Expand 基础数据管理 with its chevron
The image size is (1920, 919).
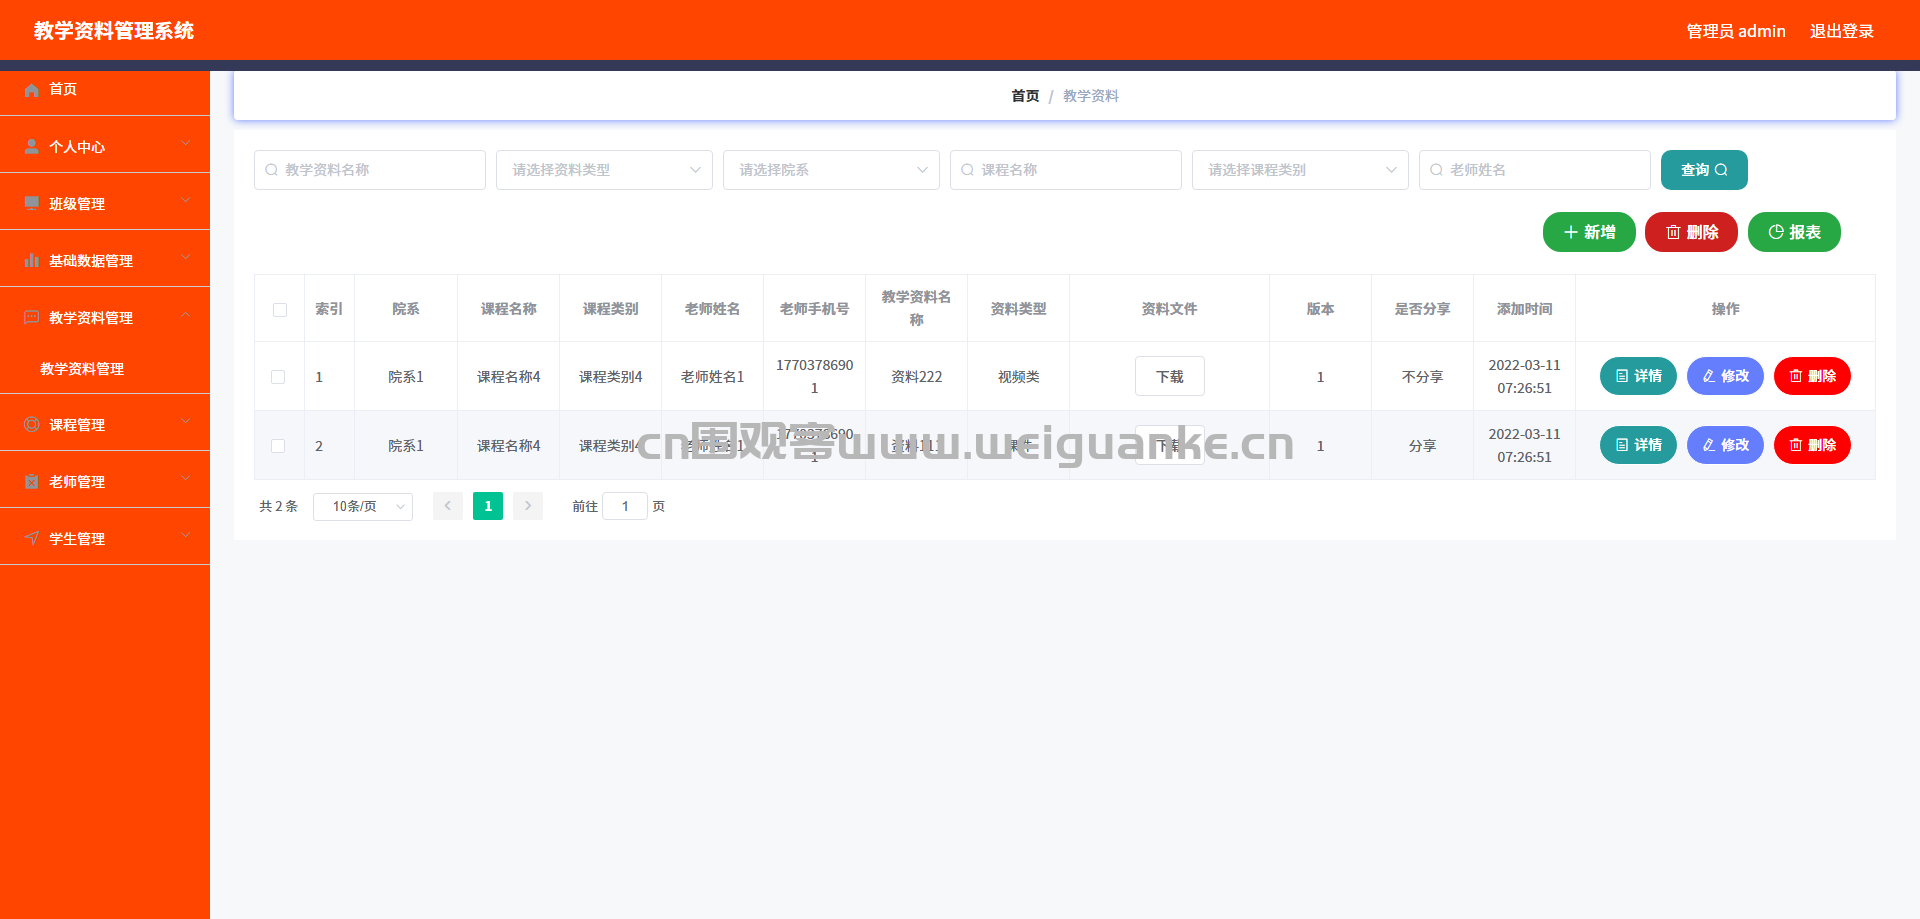click(x=186, y=258)
